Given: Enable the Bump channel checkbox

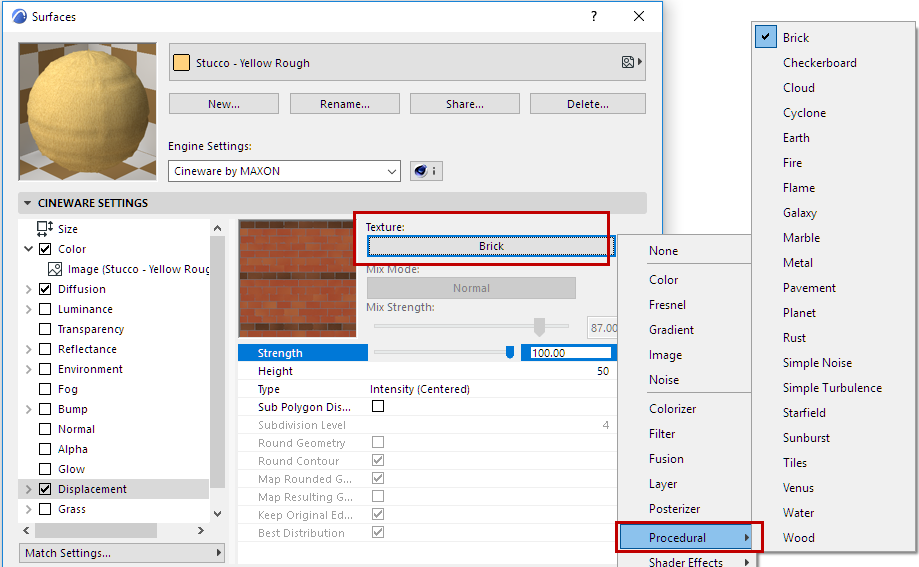Looking at the screenshot, I should [45, 409].
